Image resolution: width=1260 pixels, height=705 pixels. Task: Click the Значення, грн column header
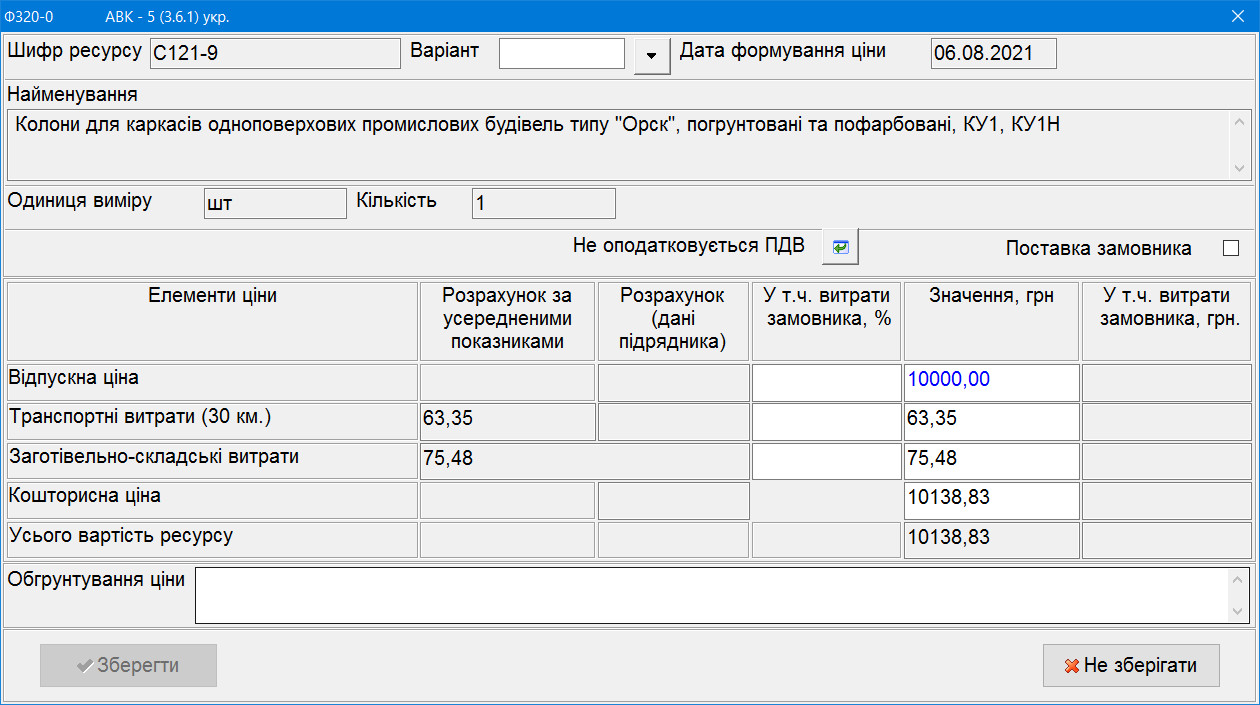[992, 321]
